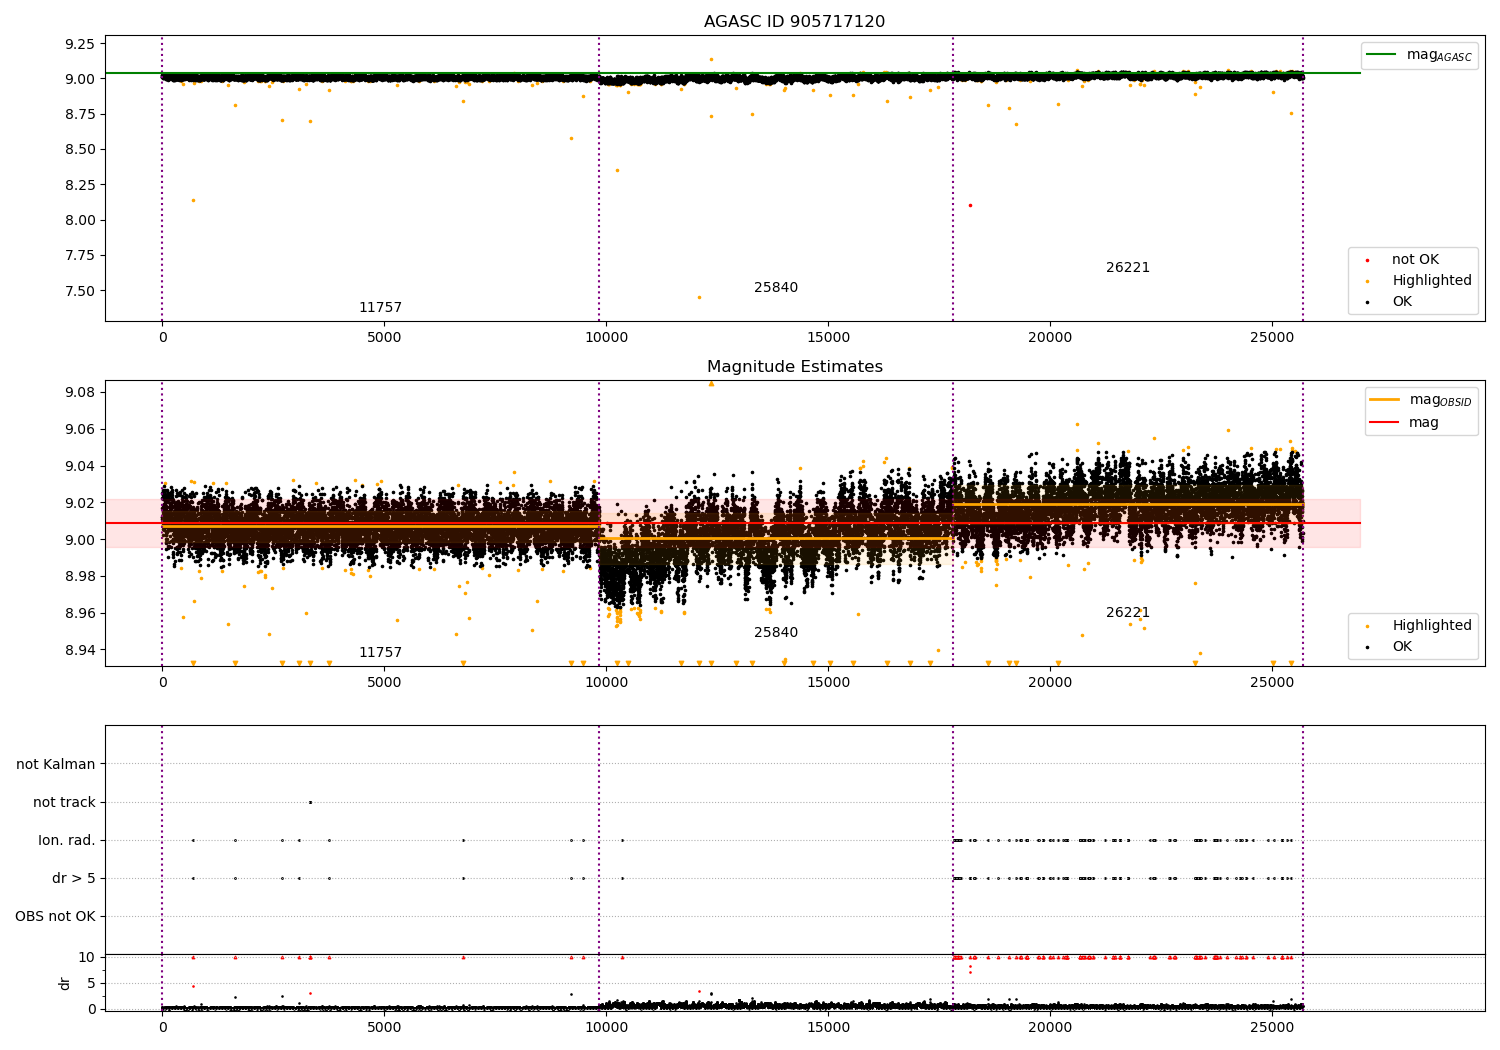Click the 'not track' axis label
The image size is (1500, 1050).
(x=64, y=802)
